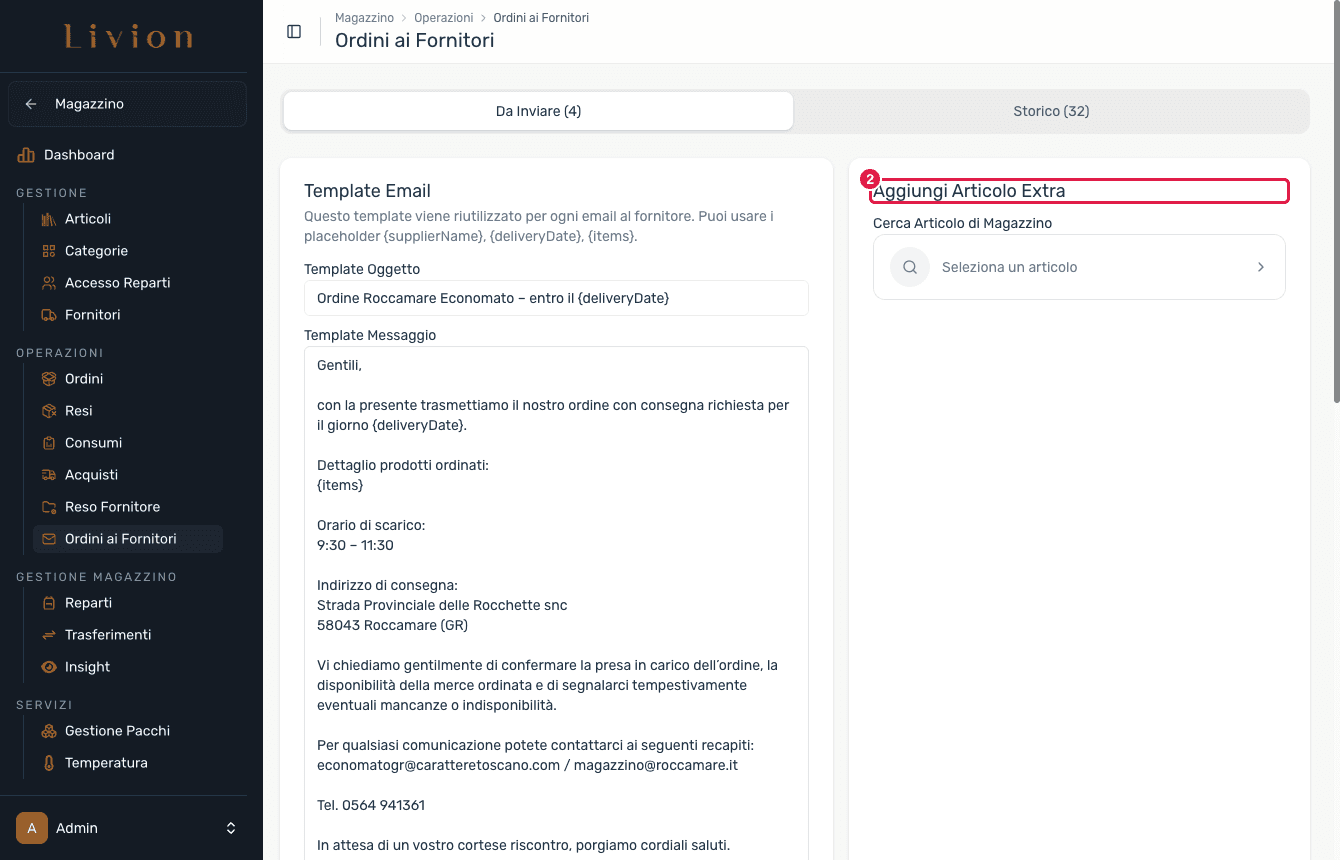1340x860 pixels.
Task: Open Dashboard via its chart icon
Action: coord(26,155)
